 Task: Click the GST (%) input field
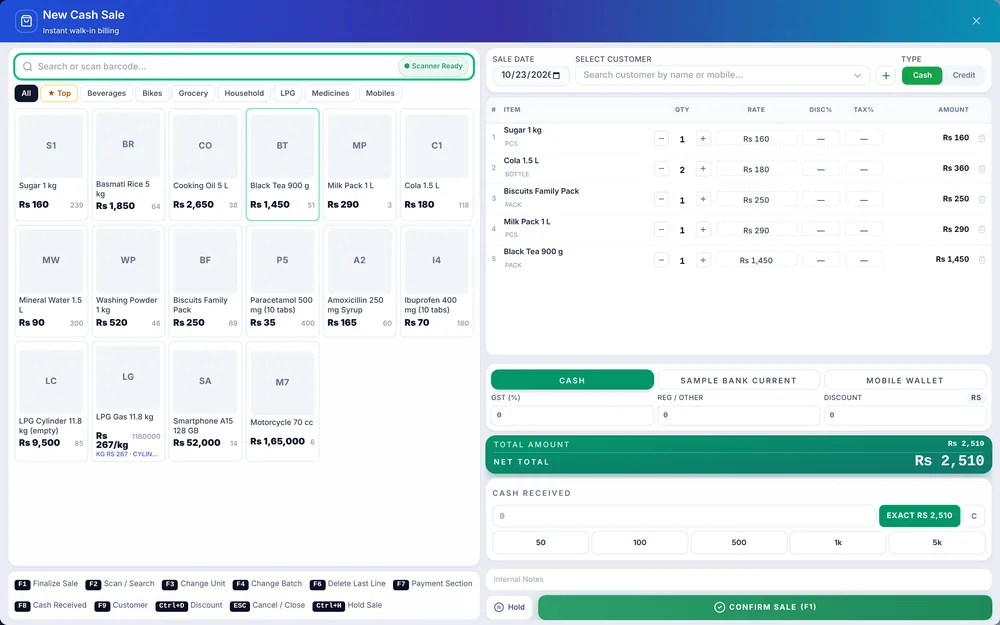(572, 415)
